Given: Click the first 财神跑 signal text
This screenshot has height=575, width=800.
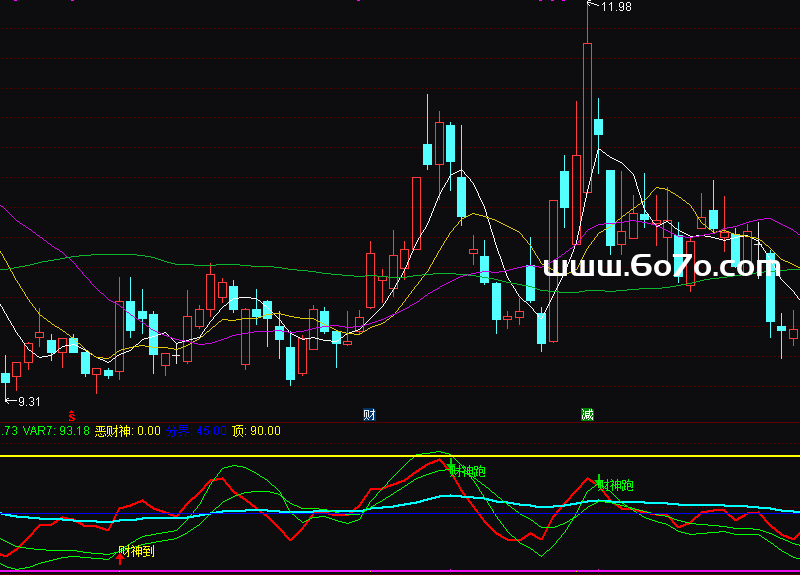Looking at the screenshot, I should [469, 470].
